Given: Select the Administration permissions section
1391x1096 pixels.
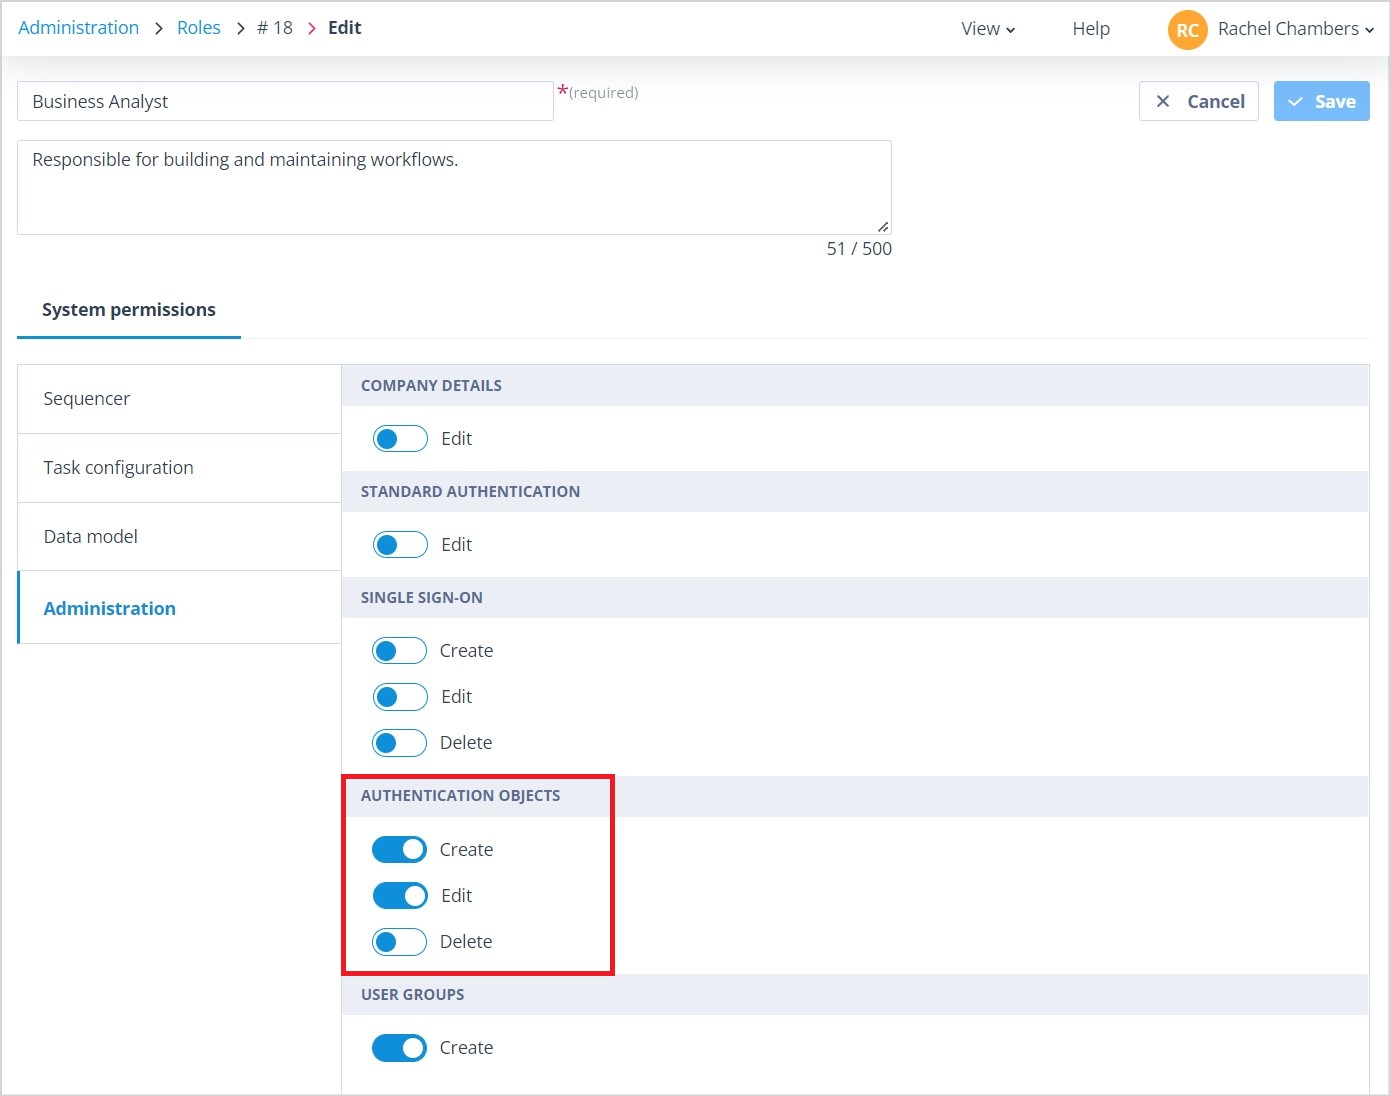Looking at the screenshot, I should (180, 608).
